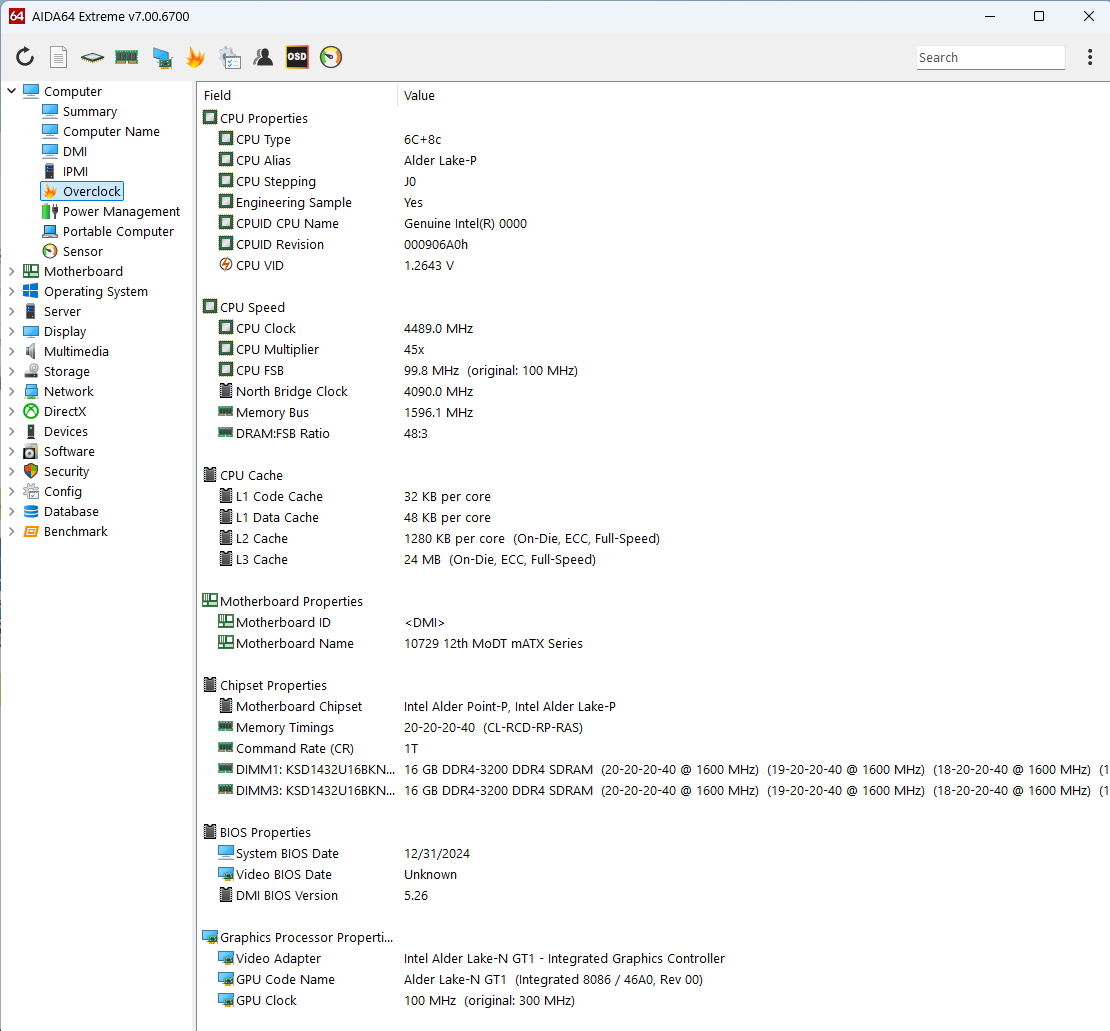The width and height of the screenshot is (1110, 1031).
Task: Open the monitor diagnostics toolbar icon
Action: (162, 57)
